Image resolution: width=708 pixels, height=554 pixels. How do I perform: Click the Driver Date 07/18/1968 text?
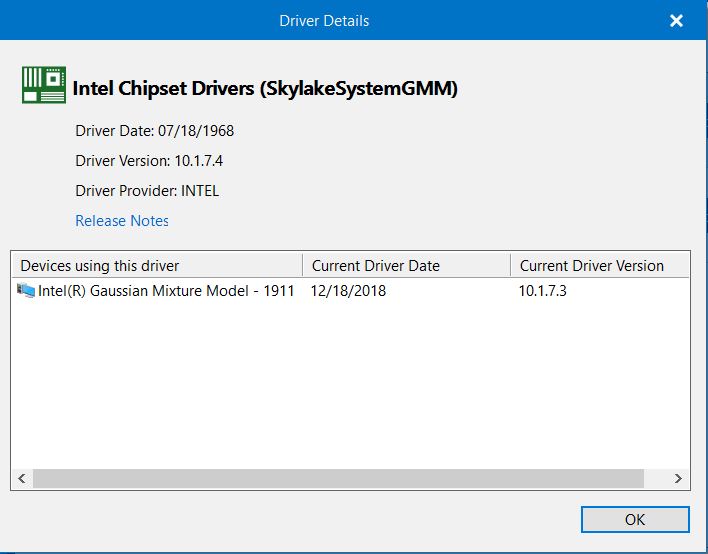click(154, 131)
